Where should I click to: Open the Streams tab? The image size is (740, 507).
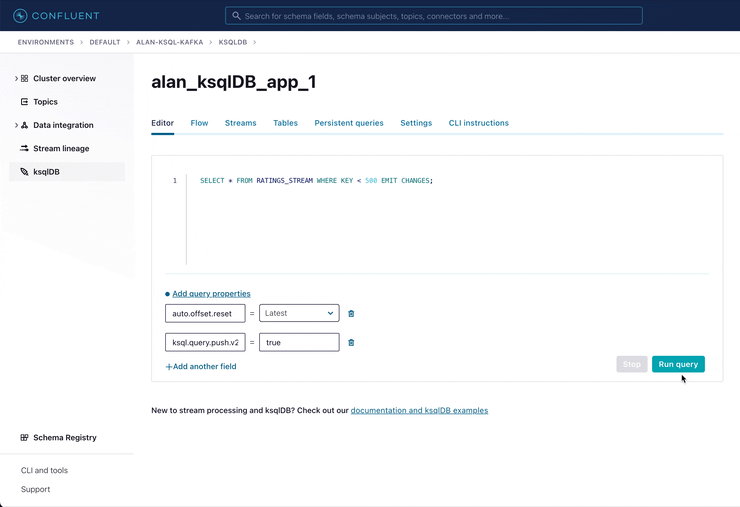pos(241,123)
